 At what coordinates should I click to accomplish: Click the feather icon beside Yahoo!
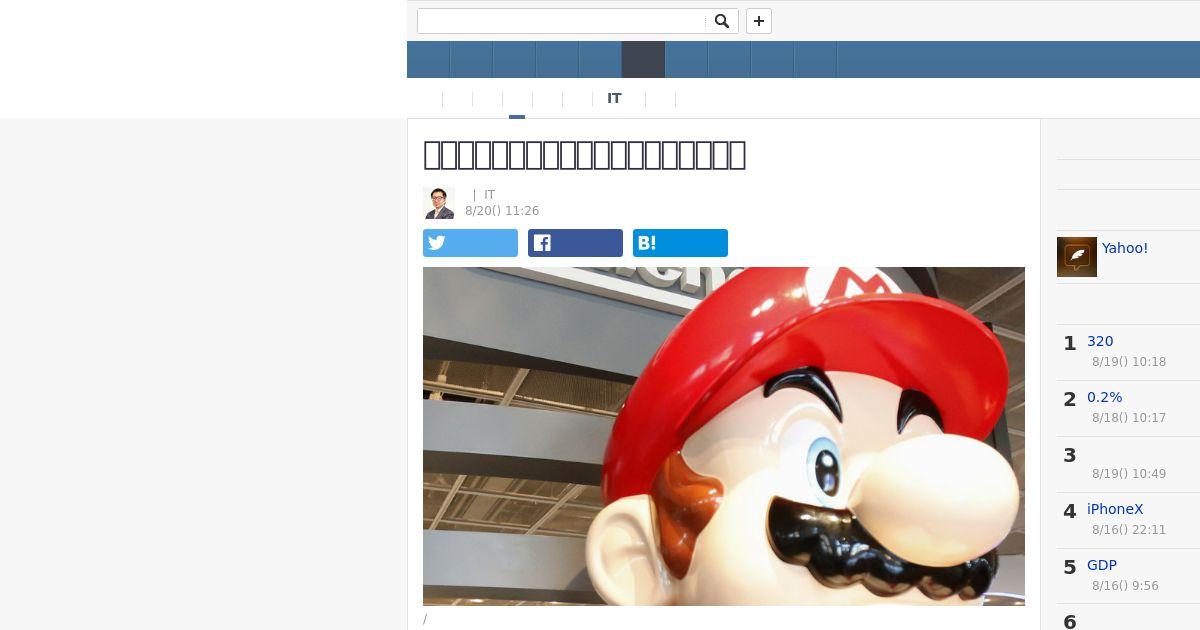pyautogui.click(x=1077, y=257)
